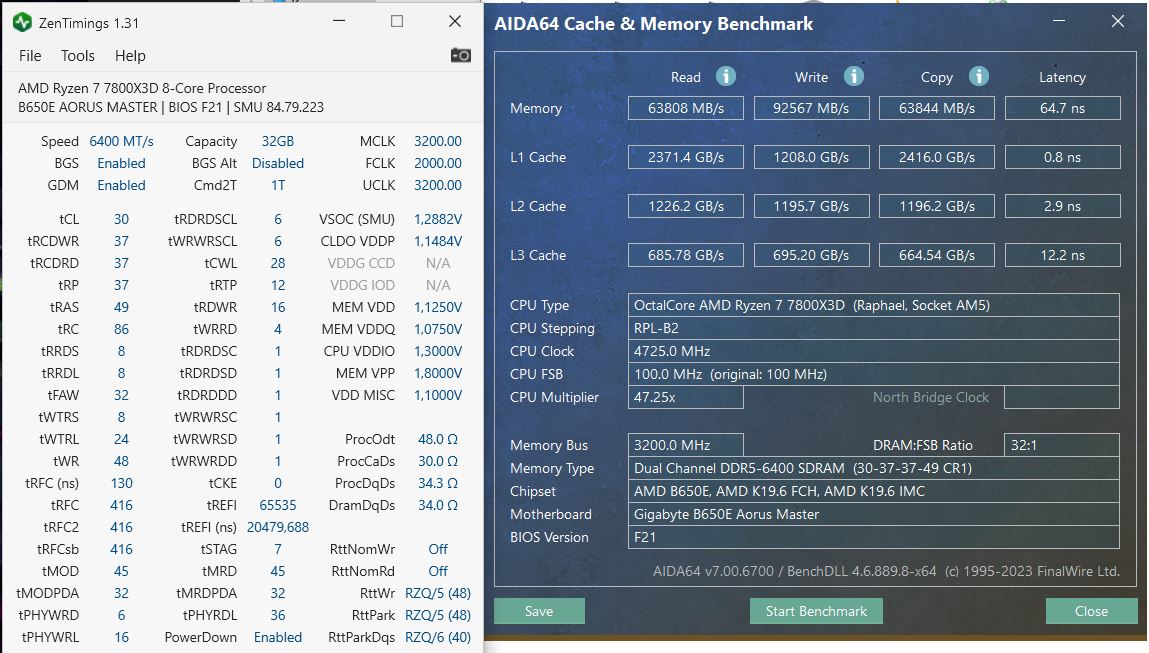Image resolution: width=1149 pixels, height=653 pixels.
Task: Click the MCLK value 3200.00
Action: tap(437, 141)
